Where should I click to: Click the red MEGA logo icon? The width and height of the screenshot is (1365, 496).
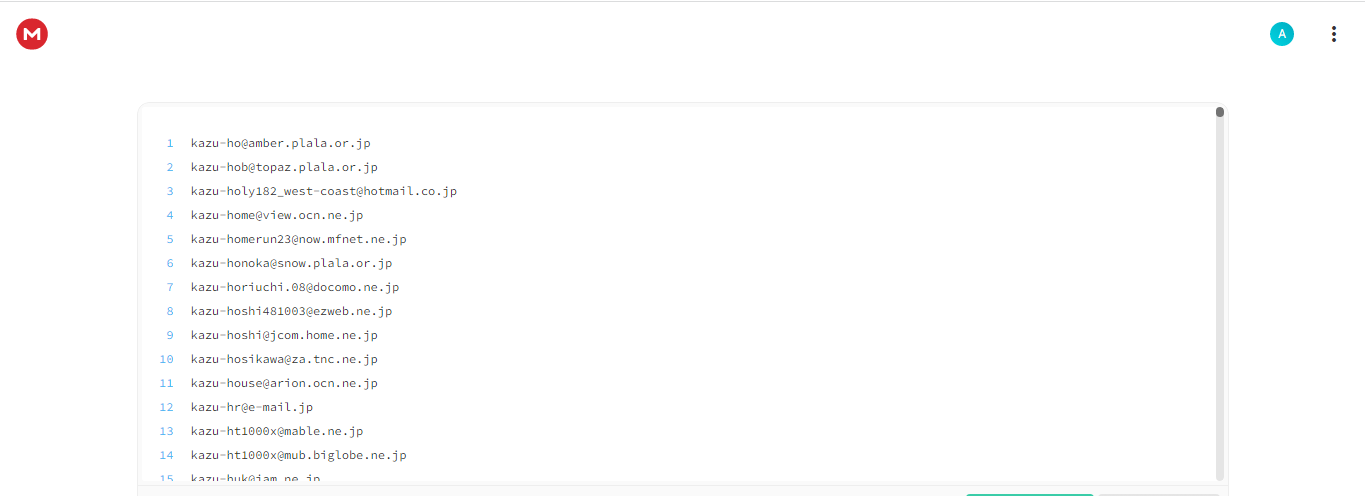pyautogui.click(x=32, y=34)
